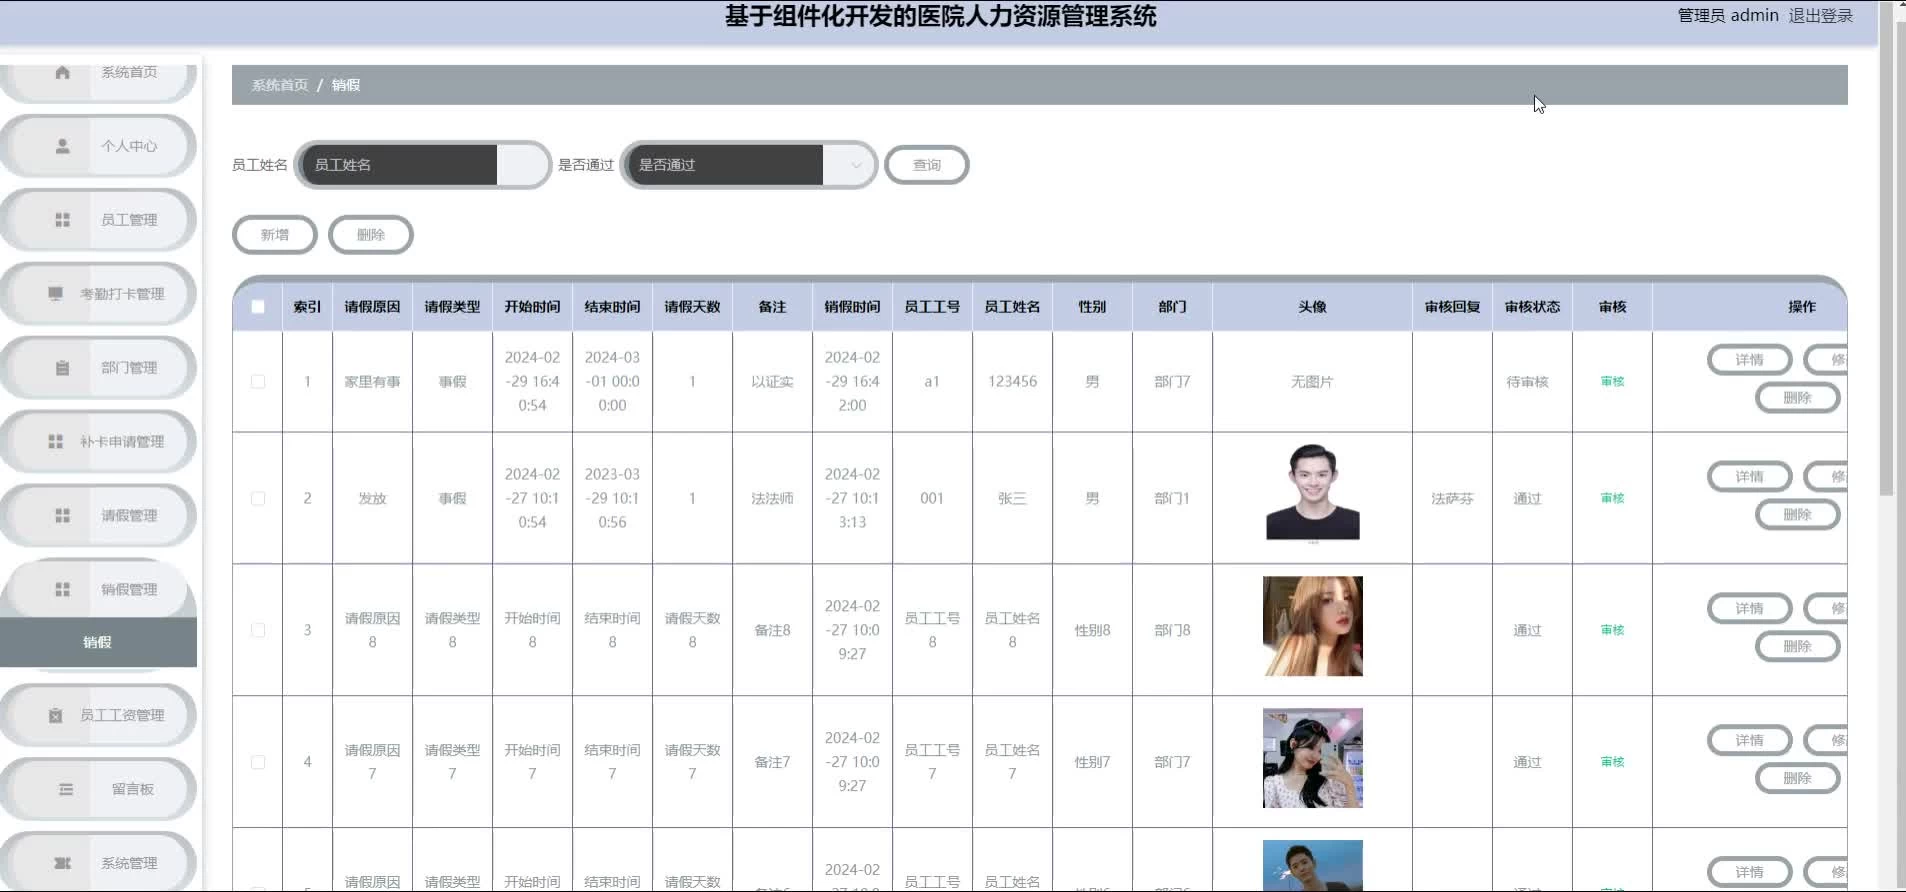Click the person icon for 个人中心
1906x892 pixels.
(x=62, y=146)
